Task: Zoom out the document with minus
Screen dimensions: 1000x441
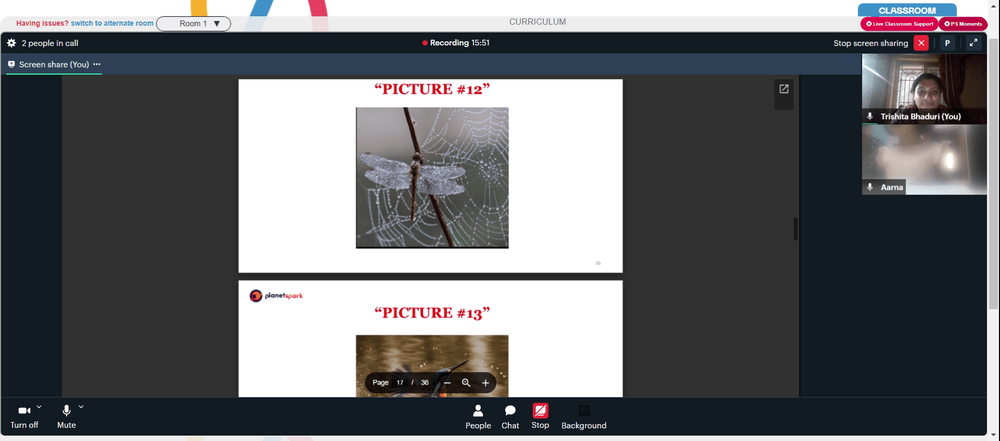Action: click(x=447, y=383)
